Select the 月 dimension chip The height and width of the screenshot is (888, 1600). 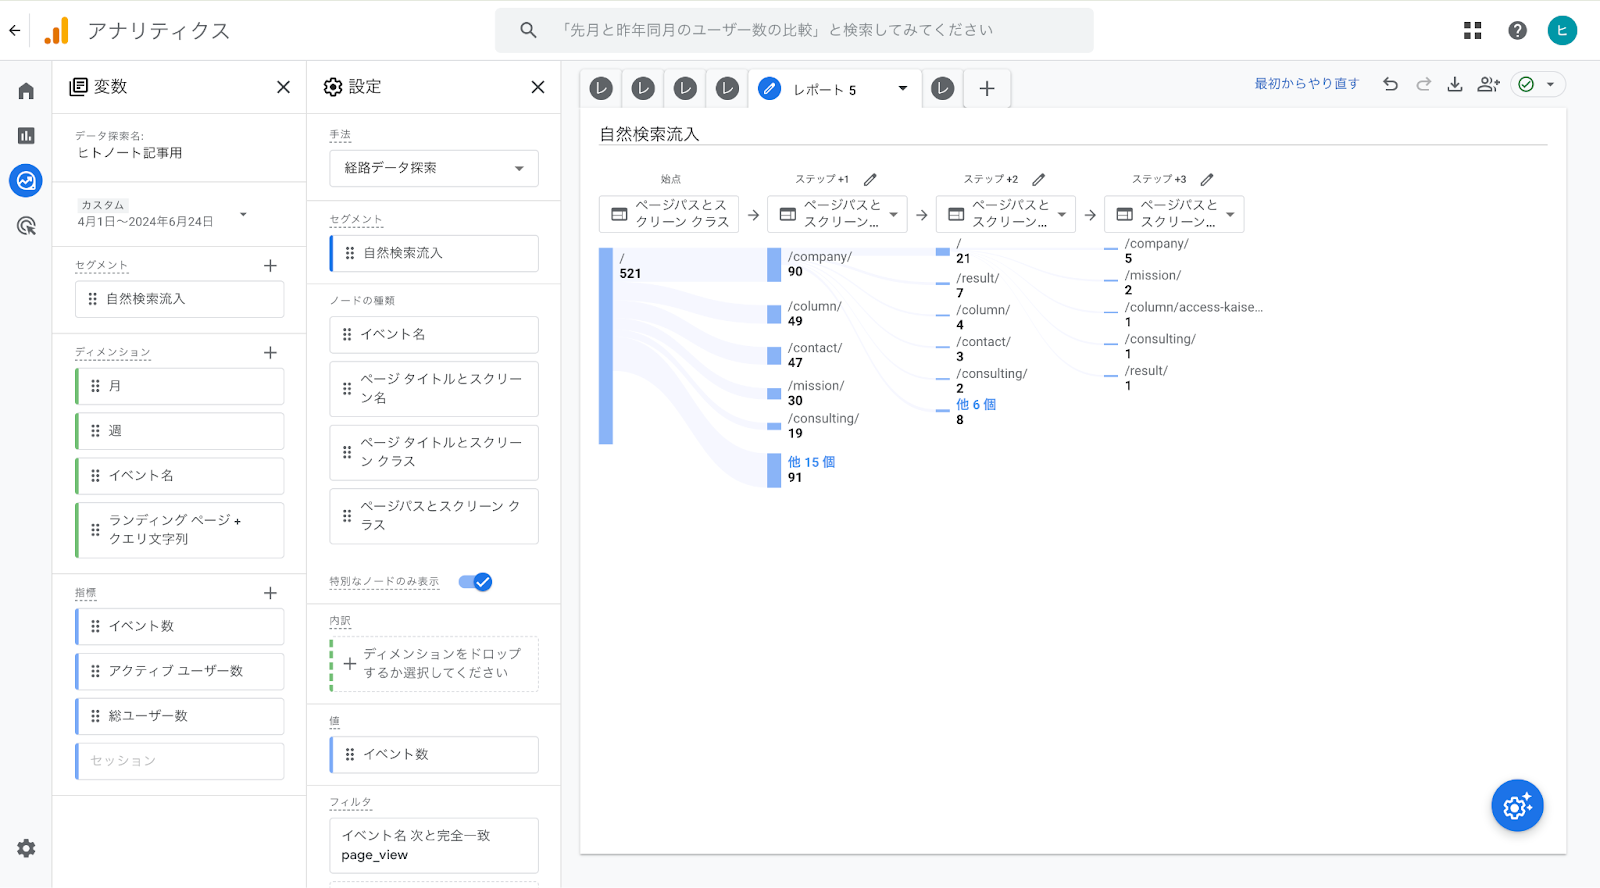[179, 386]
